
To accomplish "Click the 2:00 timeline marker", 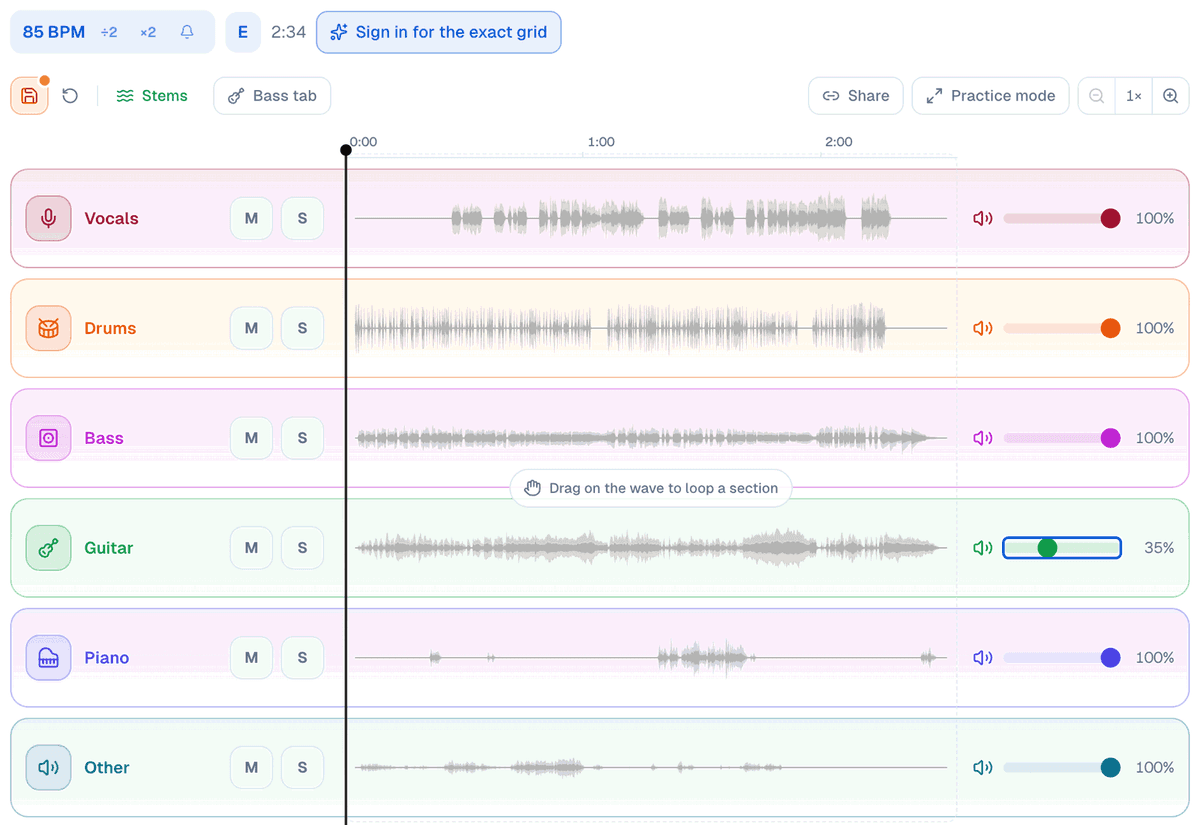I will [x=838, y=142].
